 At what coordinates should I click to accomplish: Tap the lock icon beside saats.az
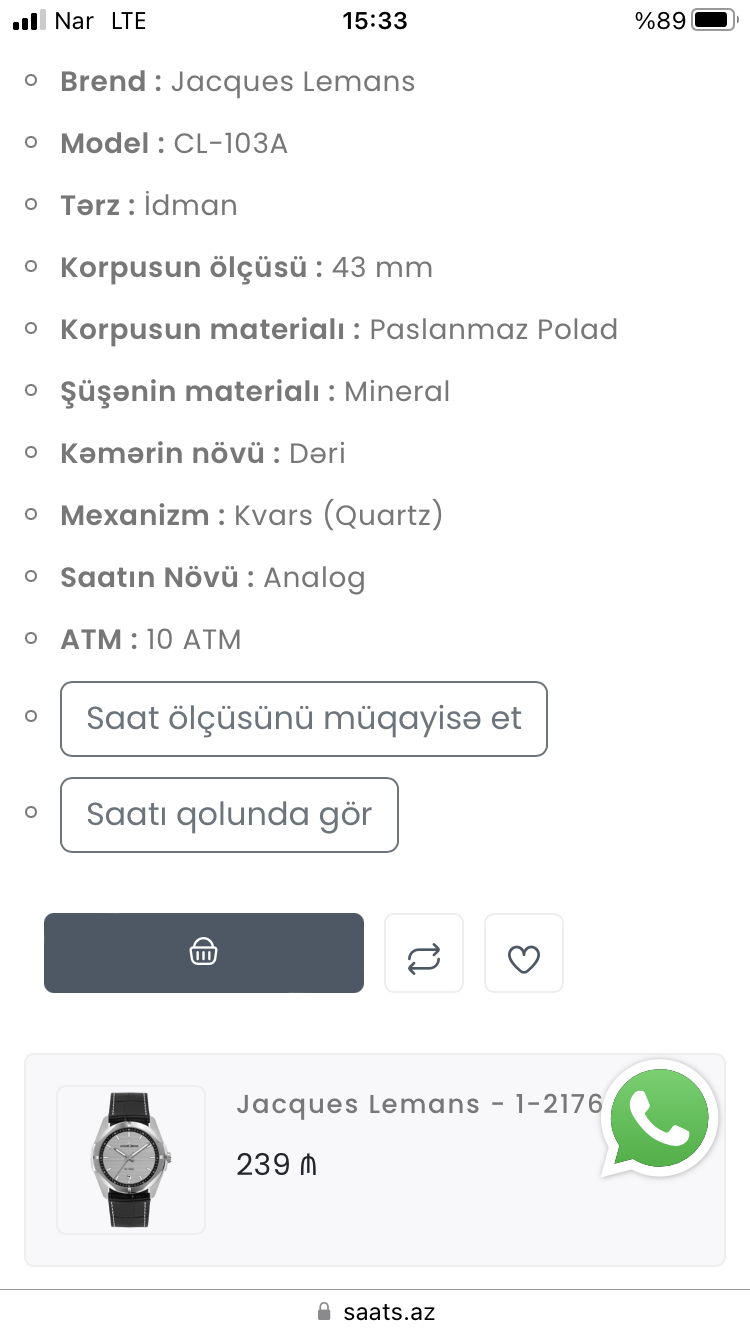click(x=323, y=1311)
